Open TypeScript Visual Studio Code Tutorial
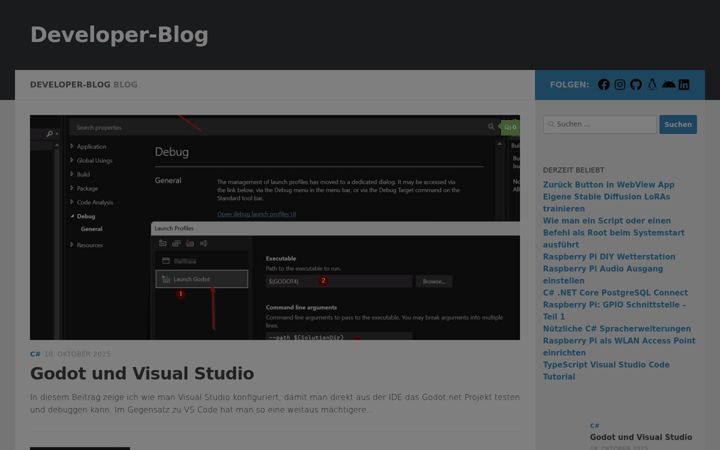 tap(606, 371)
